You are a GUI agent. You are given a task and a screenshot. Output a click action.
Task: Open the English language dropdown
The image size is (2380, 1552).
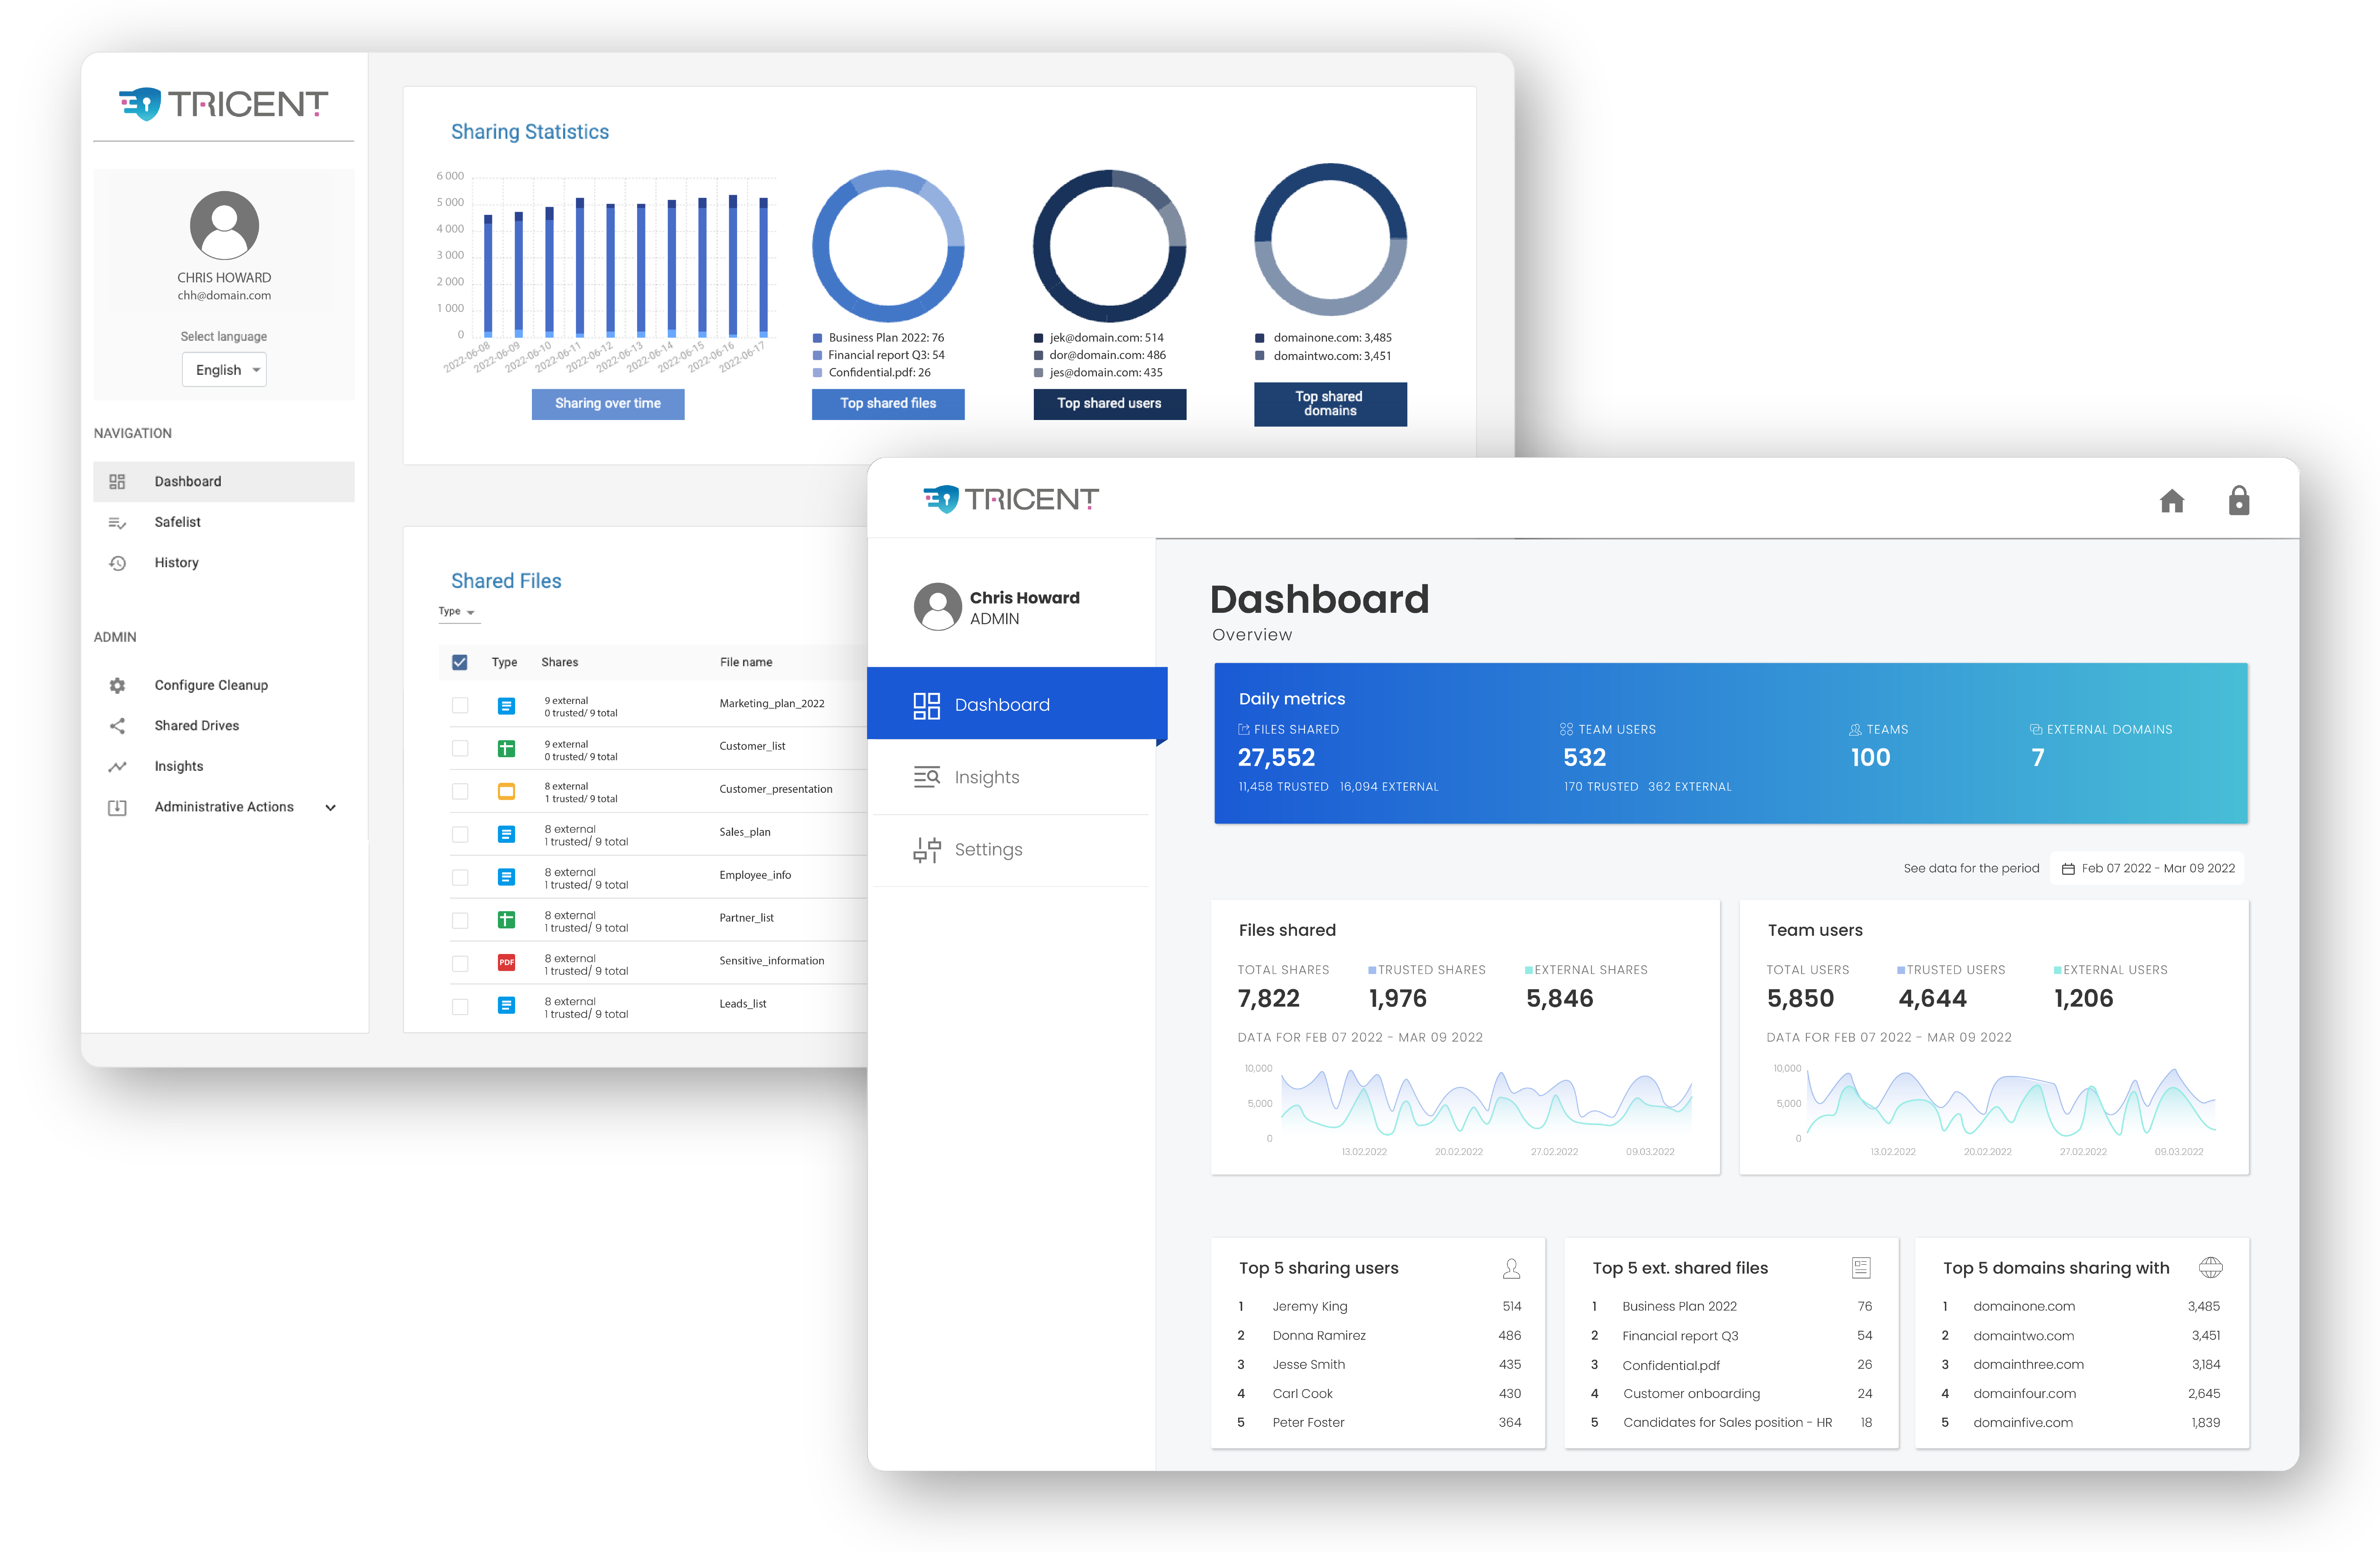pos(224,370)
